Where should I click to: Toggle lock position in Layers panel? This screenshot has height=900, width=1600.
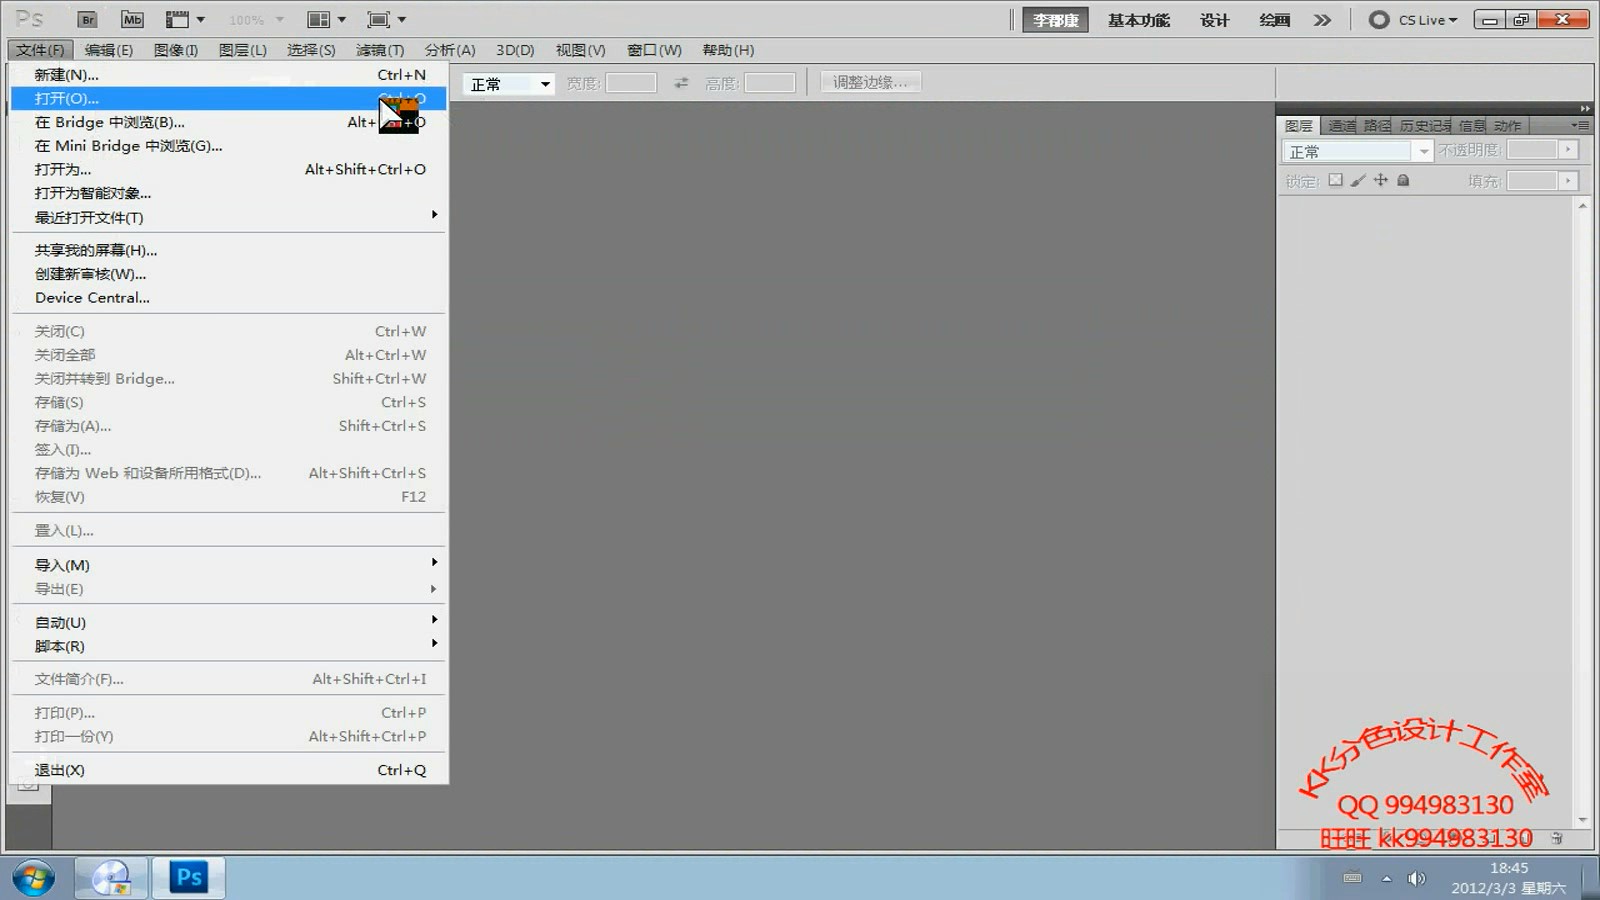click(x=1381, y=181)
